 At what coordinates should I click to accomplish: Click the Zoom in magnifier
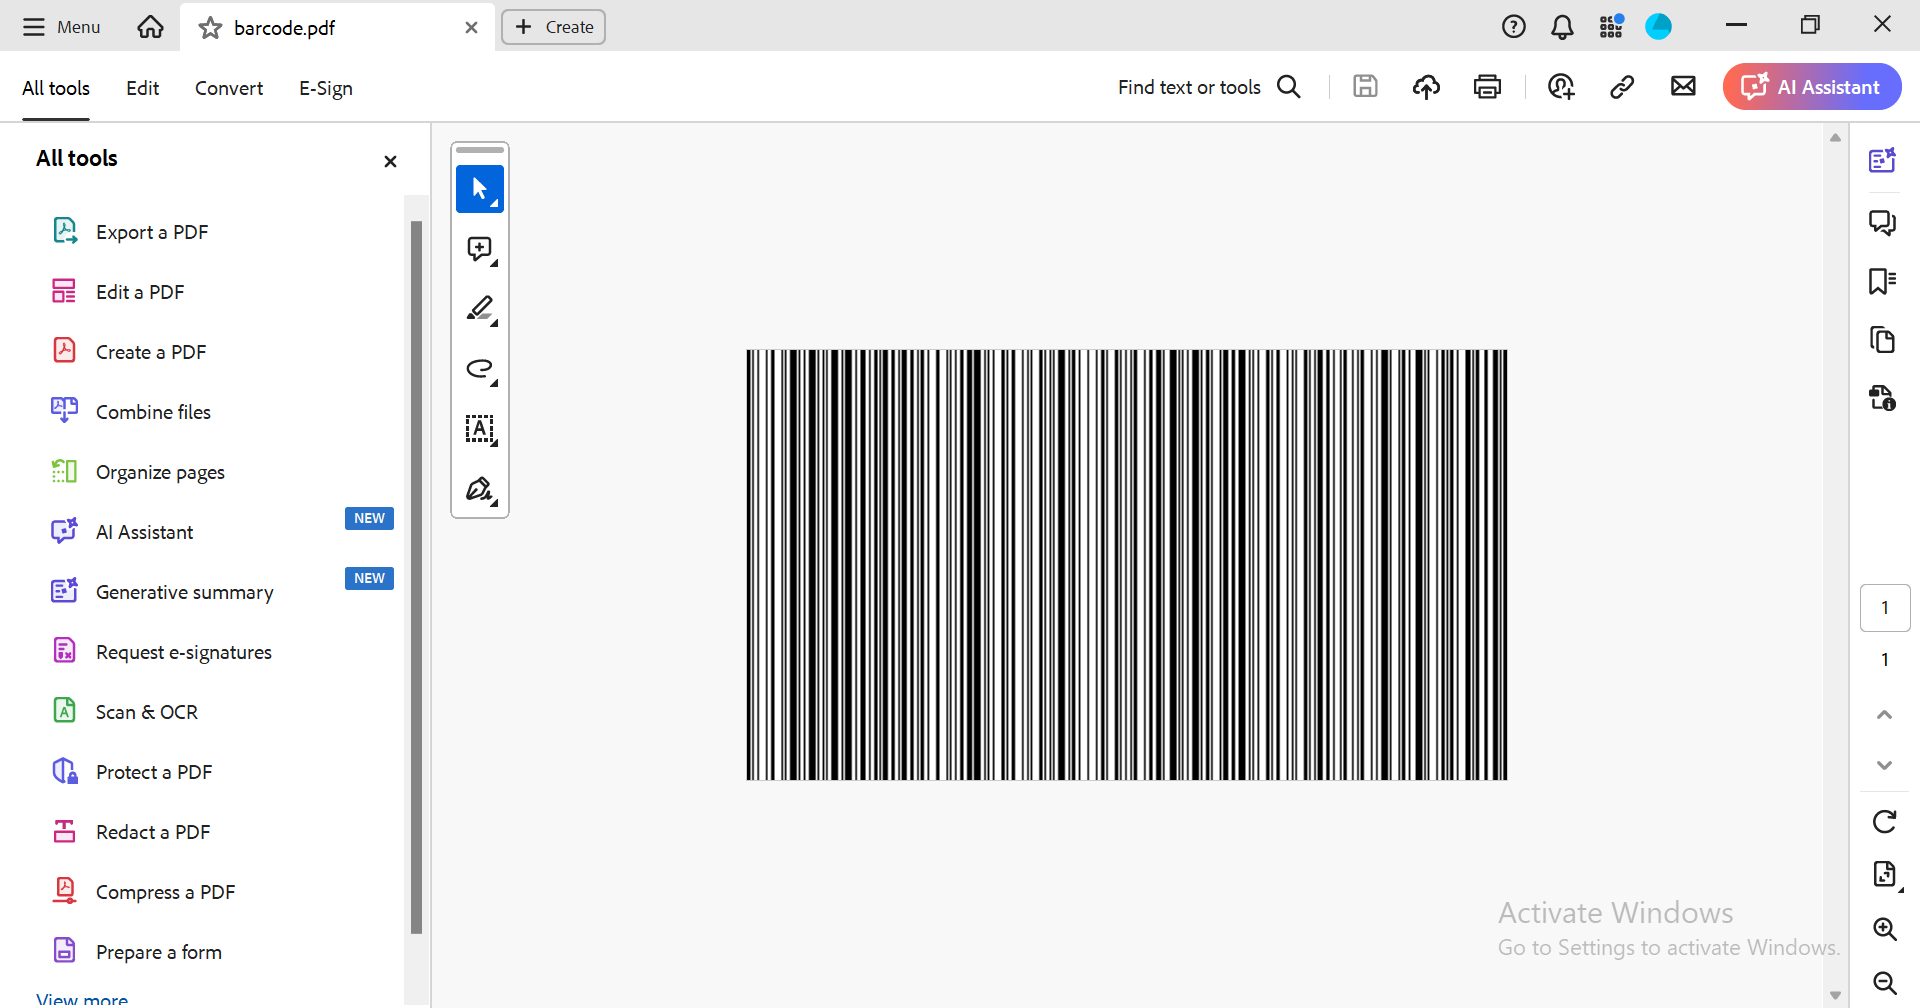click(x=1885, y=929)
